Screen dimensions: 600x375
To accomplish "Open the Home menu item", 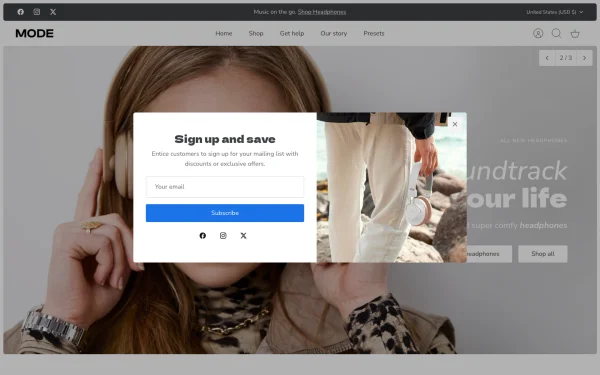I will tap(224, 34).
